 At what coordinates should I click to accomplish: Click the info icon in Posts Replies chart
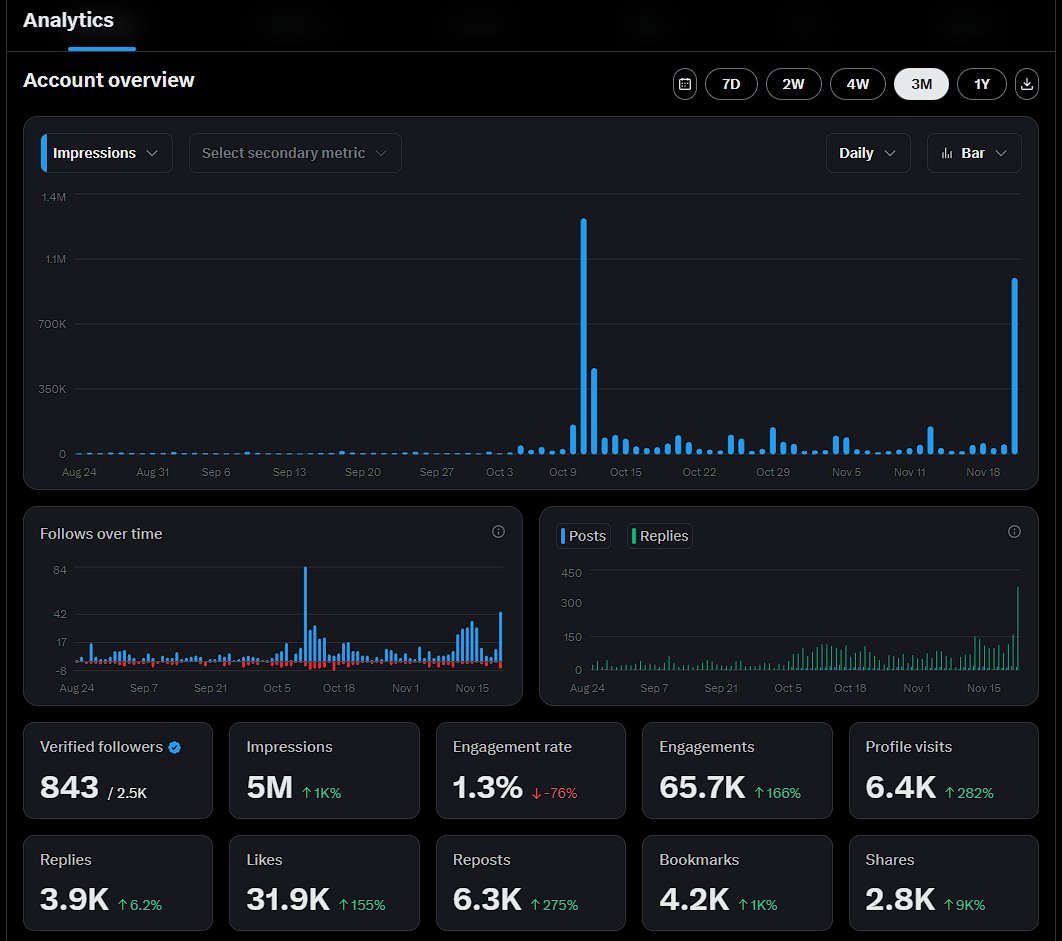pos(1014,532)
